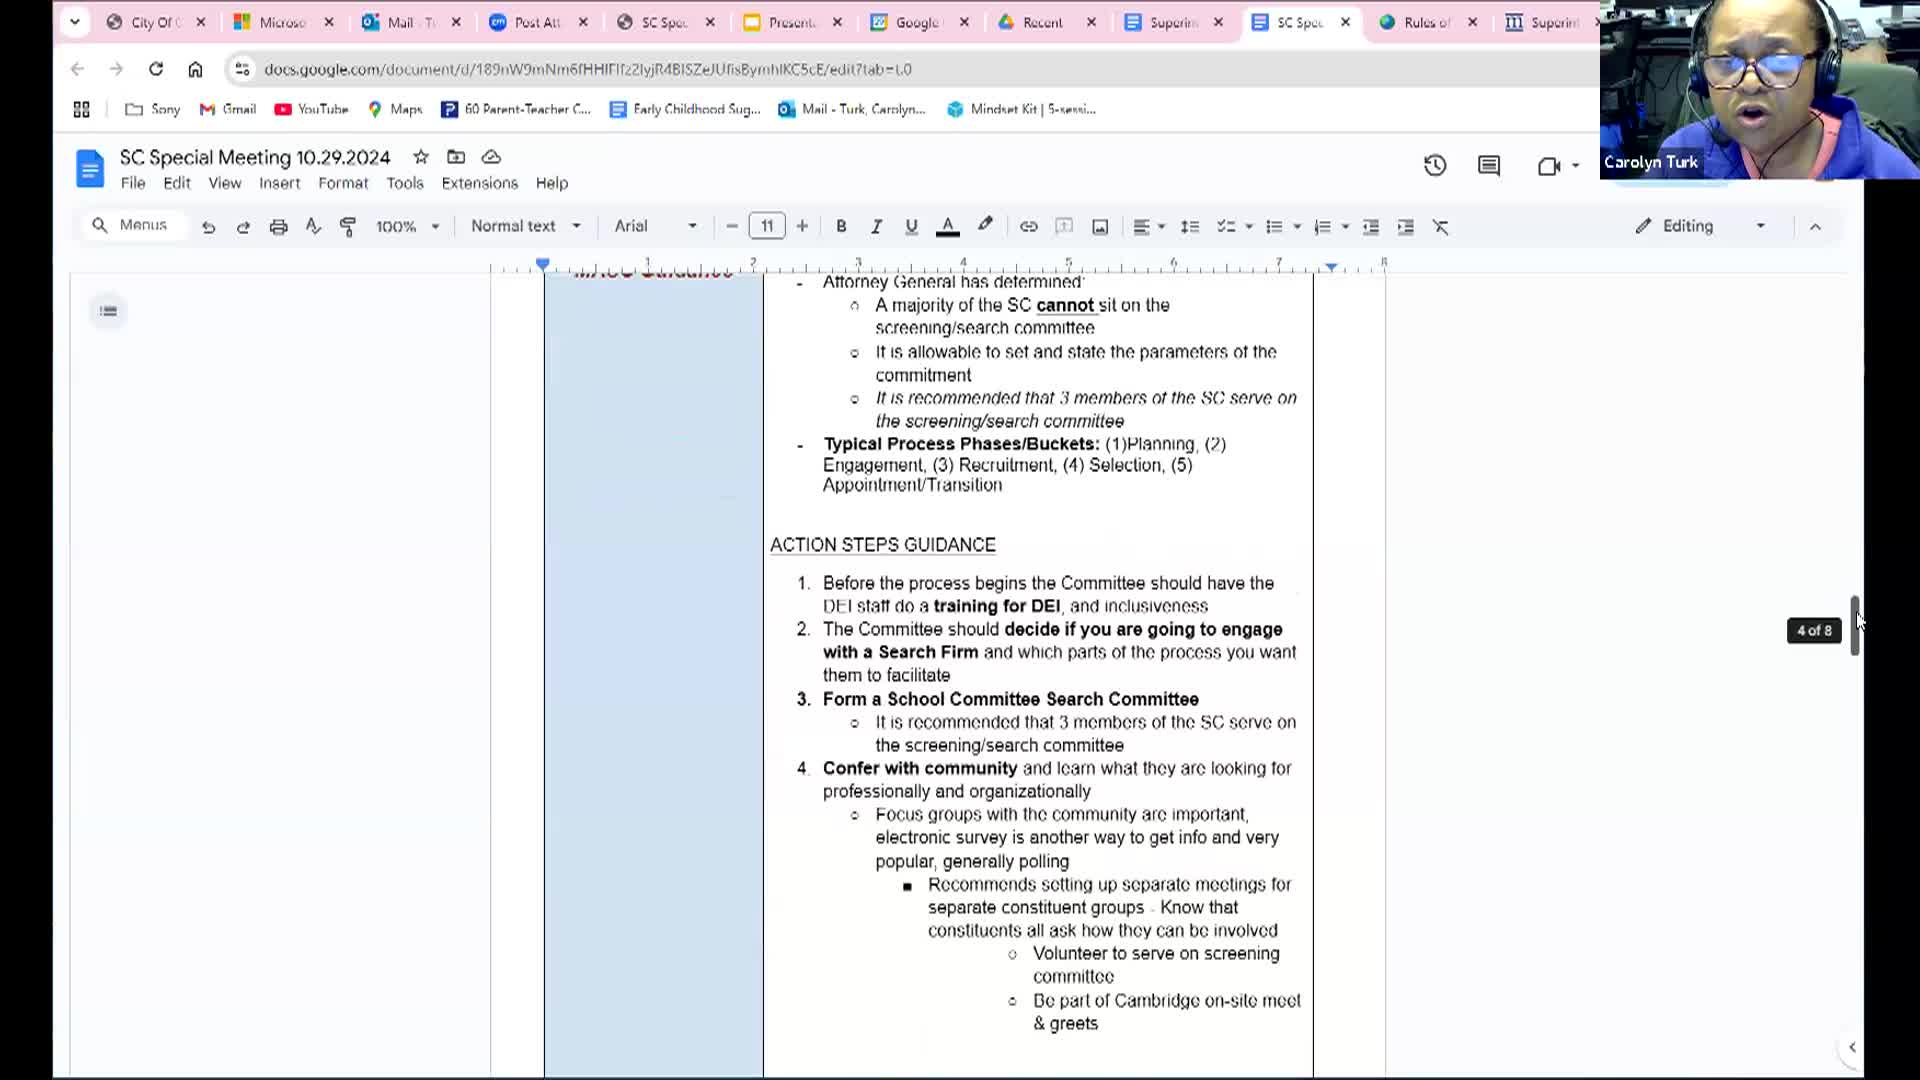The width and height of the screenshot is (1920, 1080).
Task: Click the Redo arrow in toolbar
Action: coord(243,227)
